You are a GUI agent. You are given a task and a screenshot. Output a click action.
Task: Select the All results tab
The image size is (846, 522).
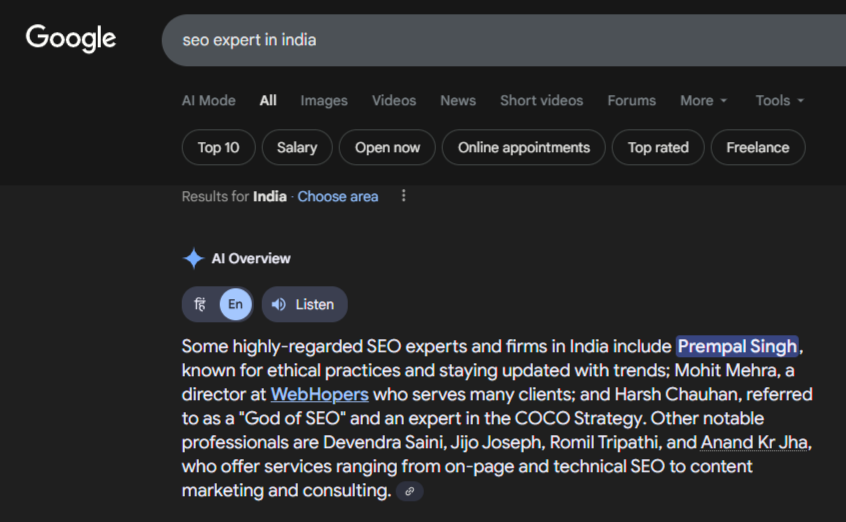(x=268, y=100)
